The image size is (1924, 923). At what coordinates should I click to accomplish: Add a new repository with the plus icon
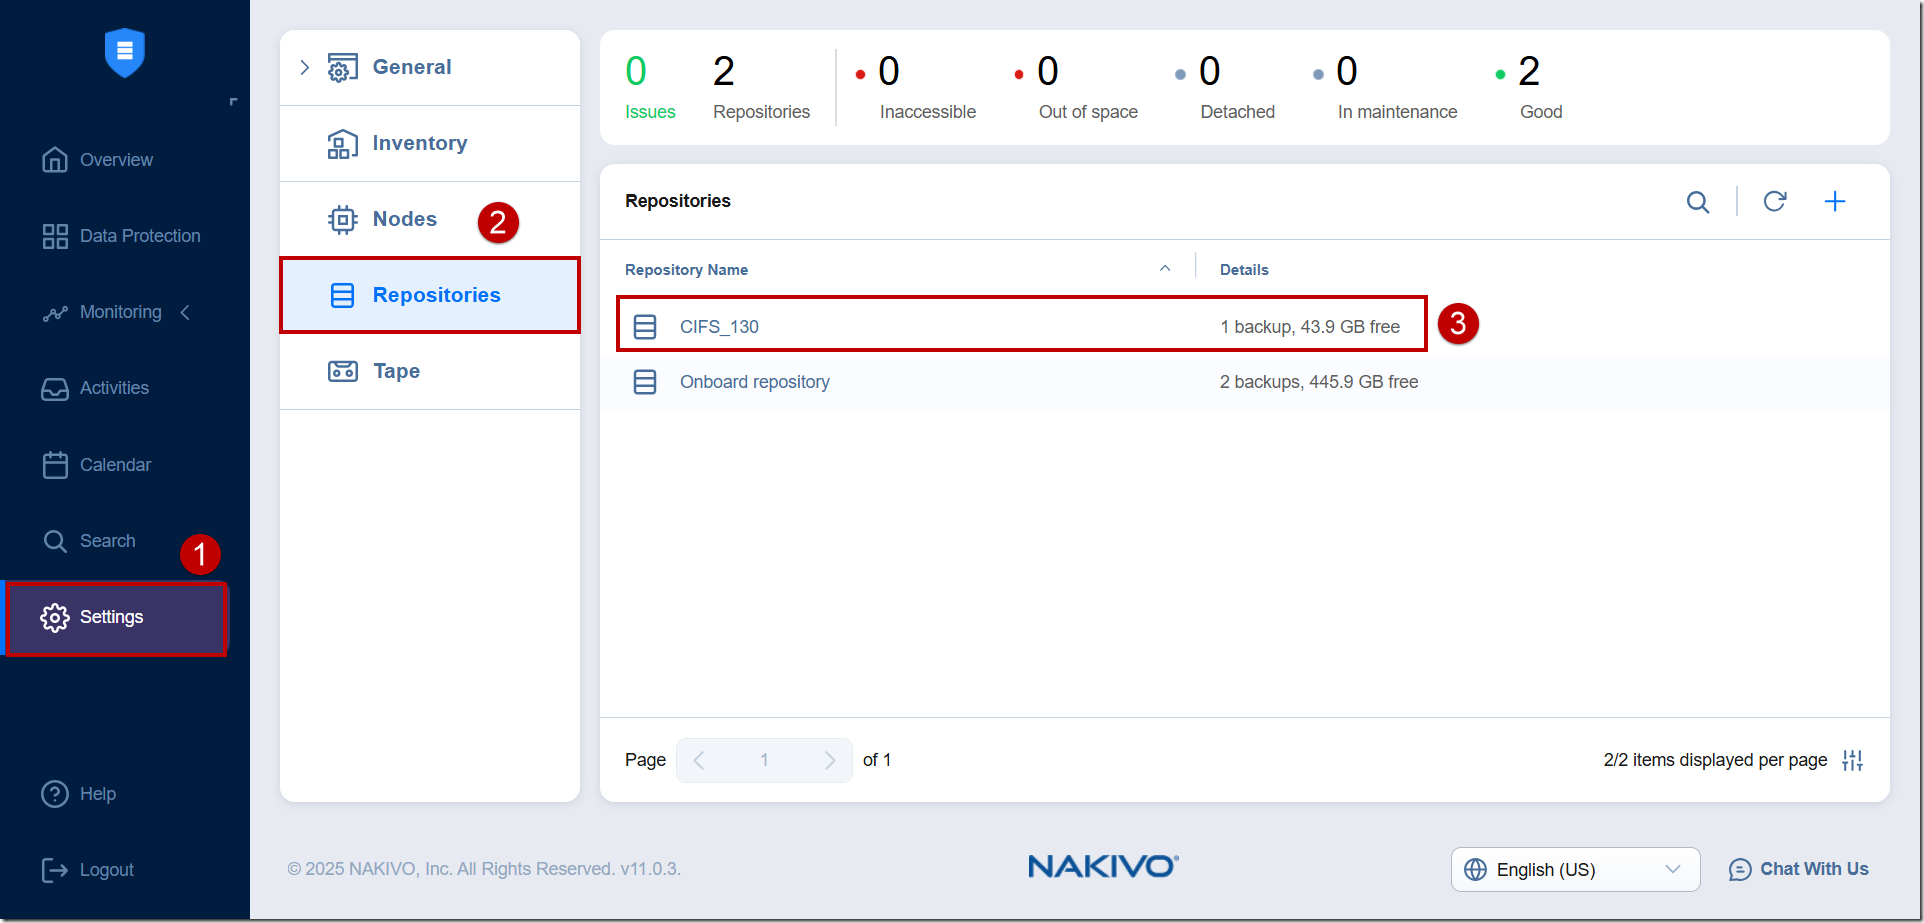point(1835,201)
